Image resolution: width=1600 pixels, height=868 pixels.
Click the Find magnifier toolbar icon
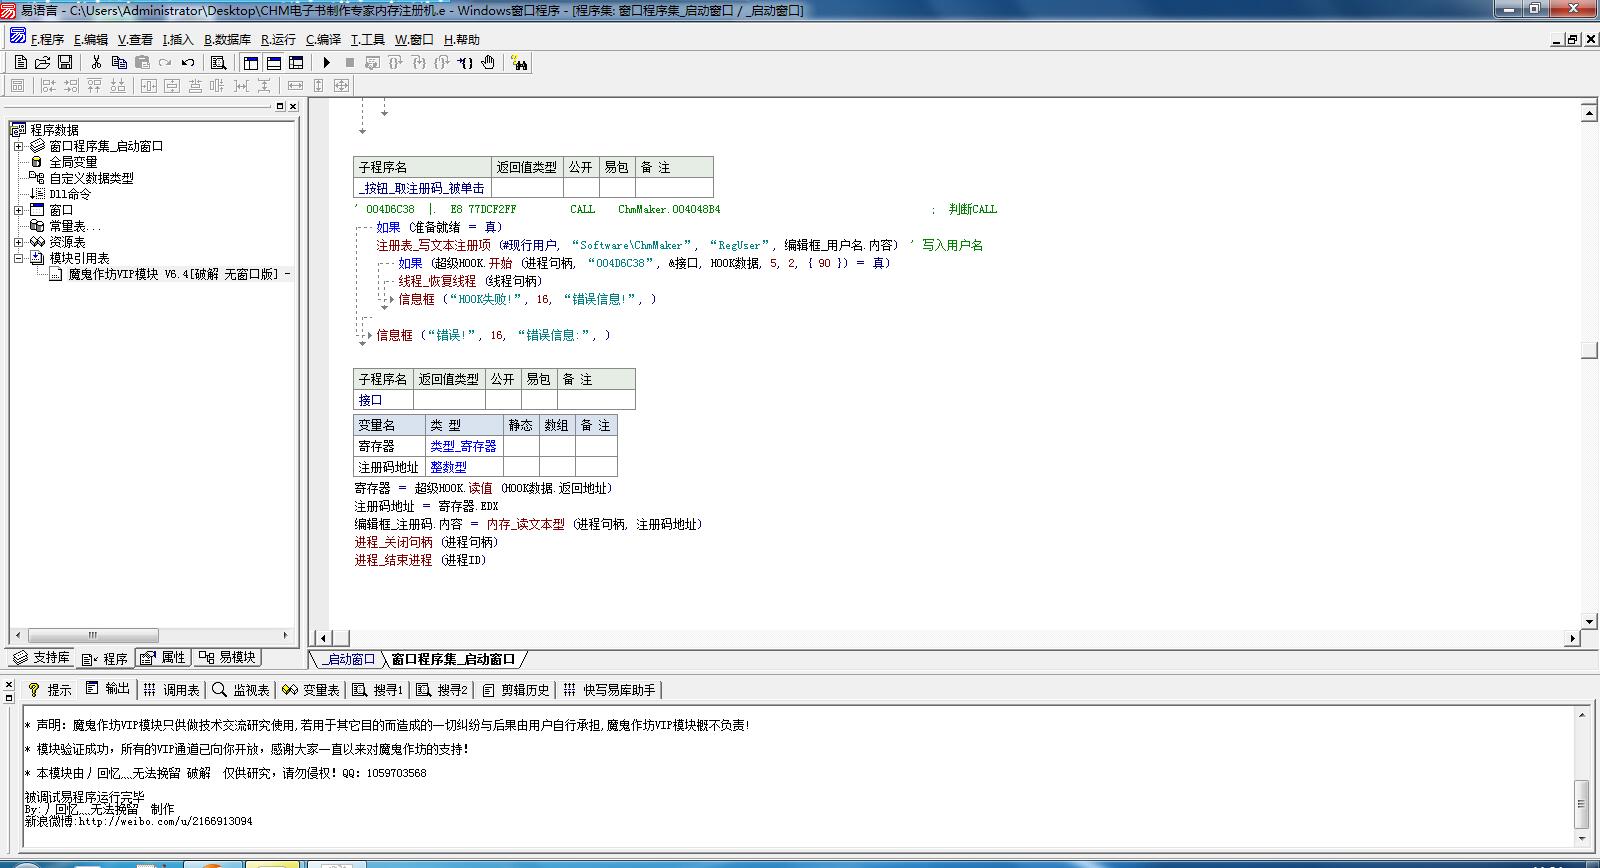[x=218, y=62]
